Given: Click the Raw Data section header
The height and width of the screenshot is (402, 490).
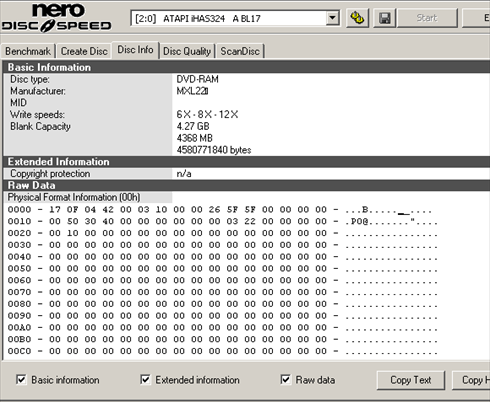Looking at the screenshot, I should click(x=246, y=185).
